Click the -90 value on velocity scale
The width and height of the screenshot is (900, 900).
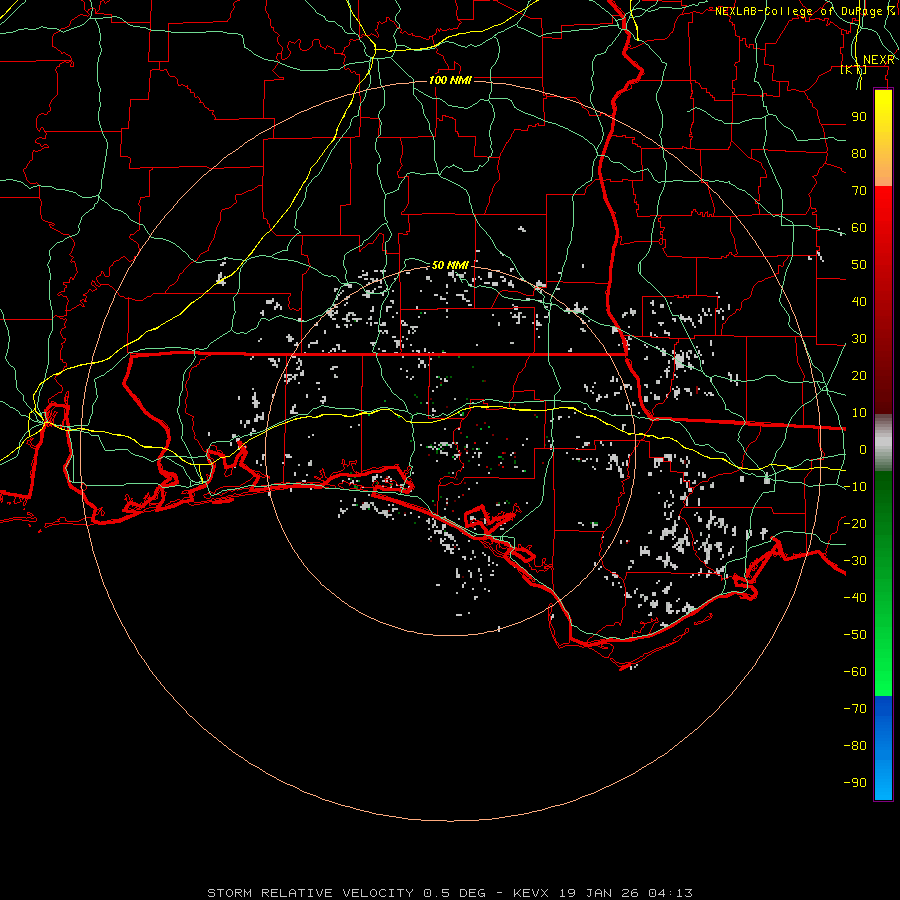pos(855,783)
